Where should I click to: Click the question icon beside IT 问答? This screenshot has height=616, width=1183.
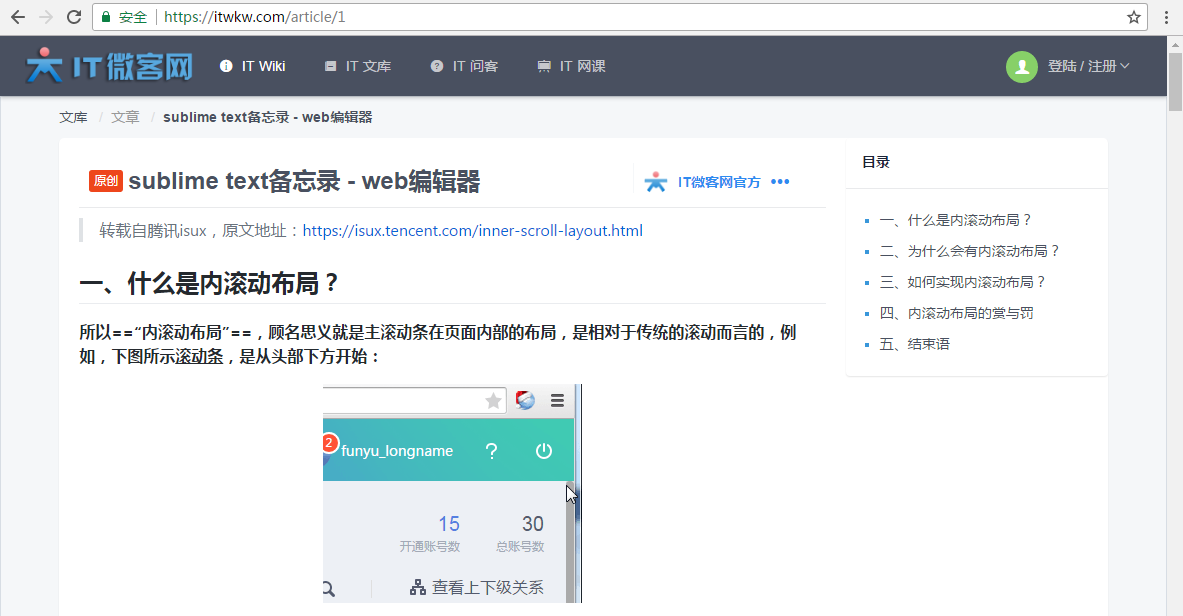pos(437,66)
